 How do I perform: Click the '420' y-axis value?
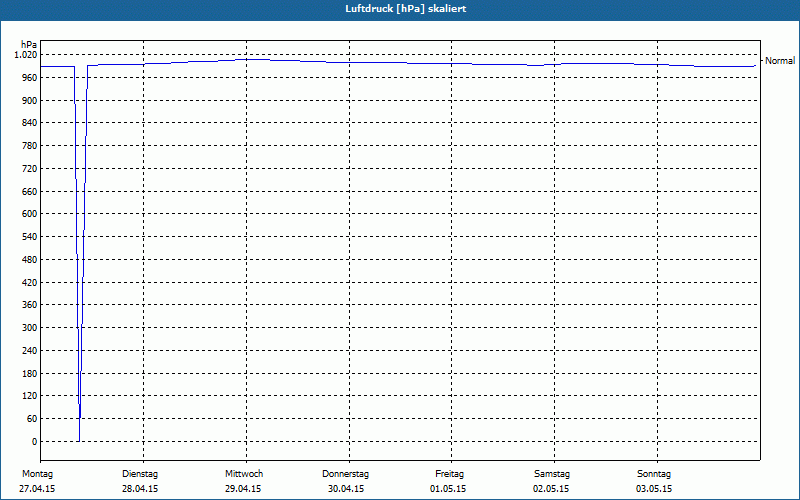[31, 282]
